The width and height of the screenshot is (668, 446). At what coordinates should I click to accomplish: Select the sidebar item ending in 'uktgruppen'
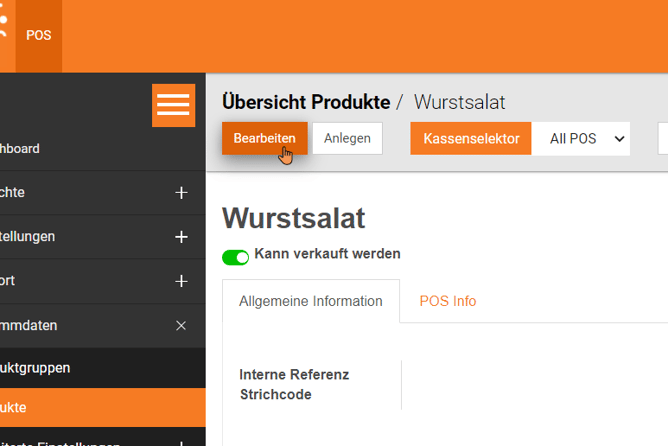35,368
